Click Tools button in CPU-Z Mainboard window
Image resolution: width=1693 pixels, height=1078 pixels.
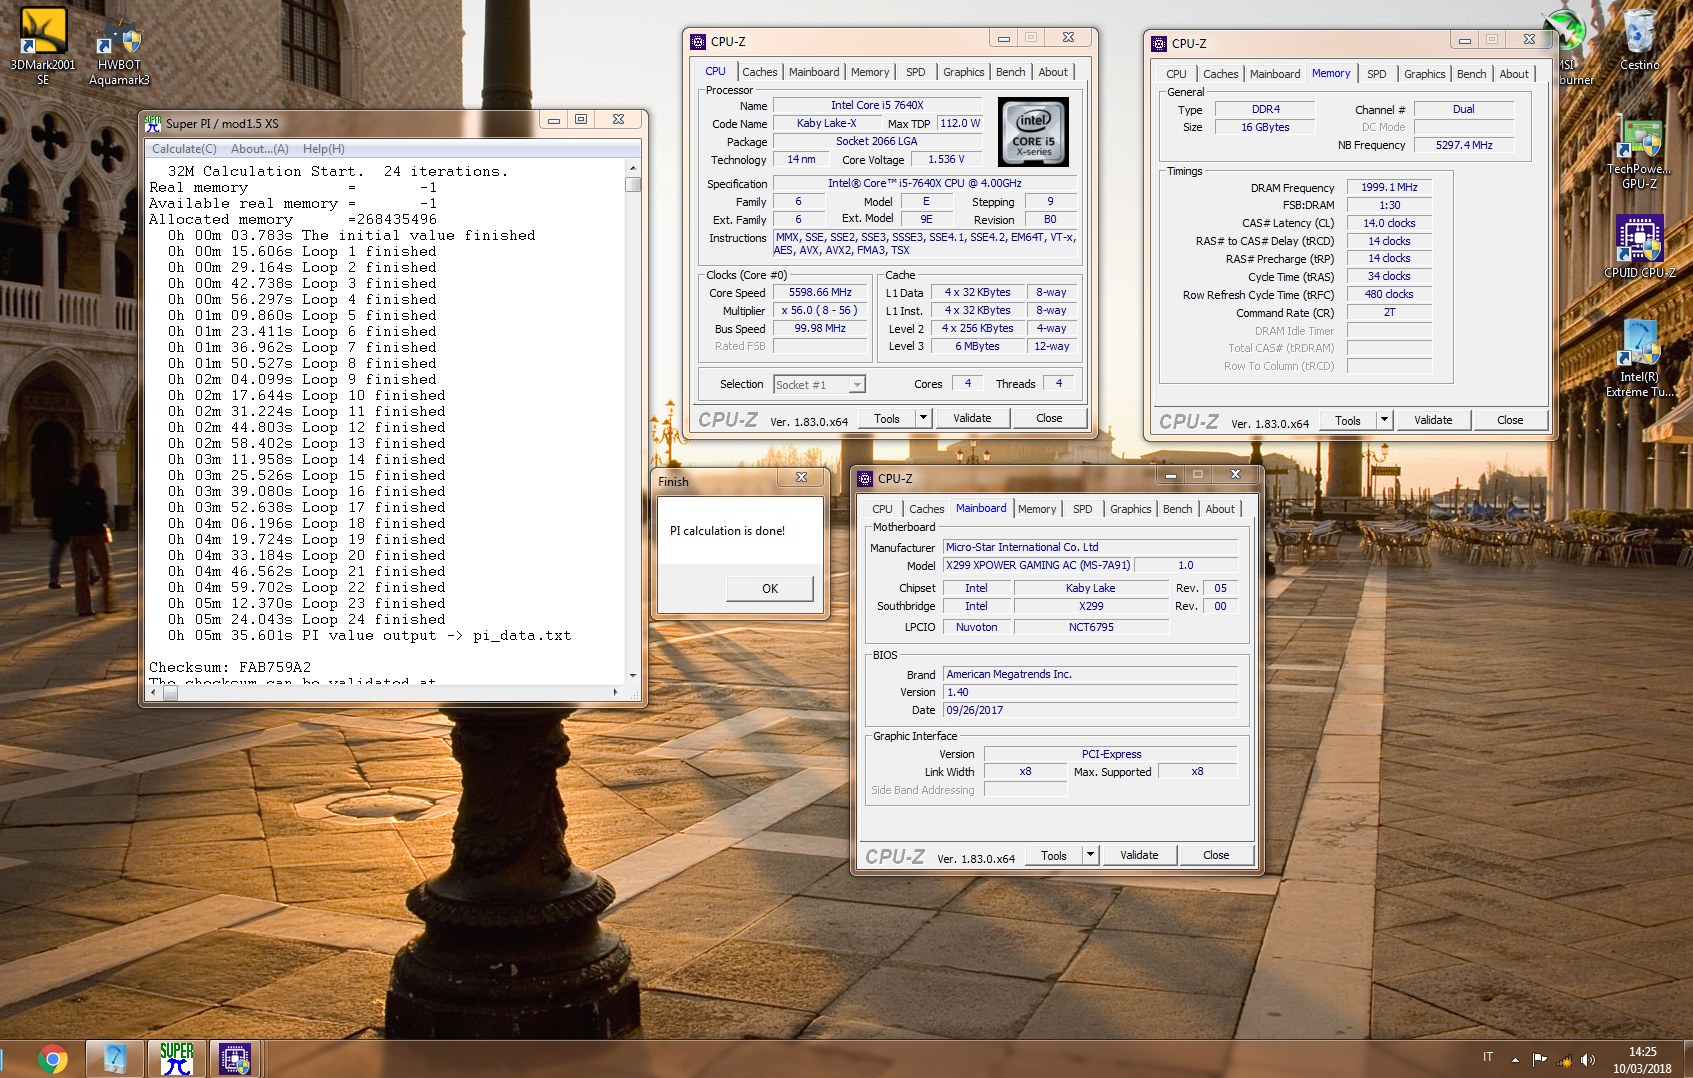point(1054,855)
